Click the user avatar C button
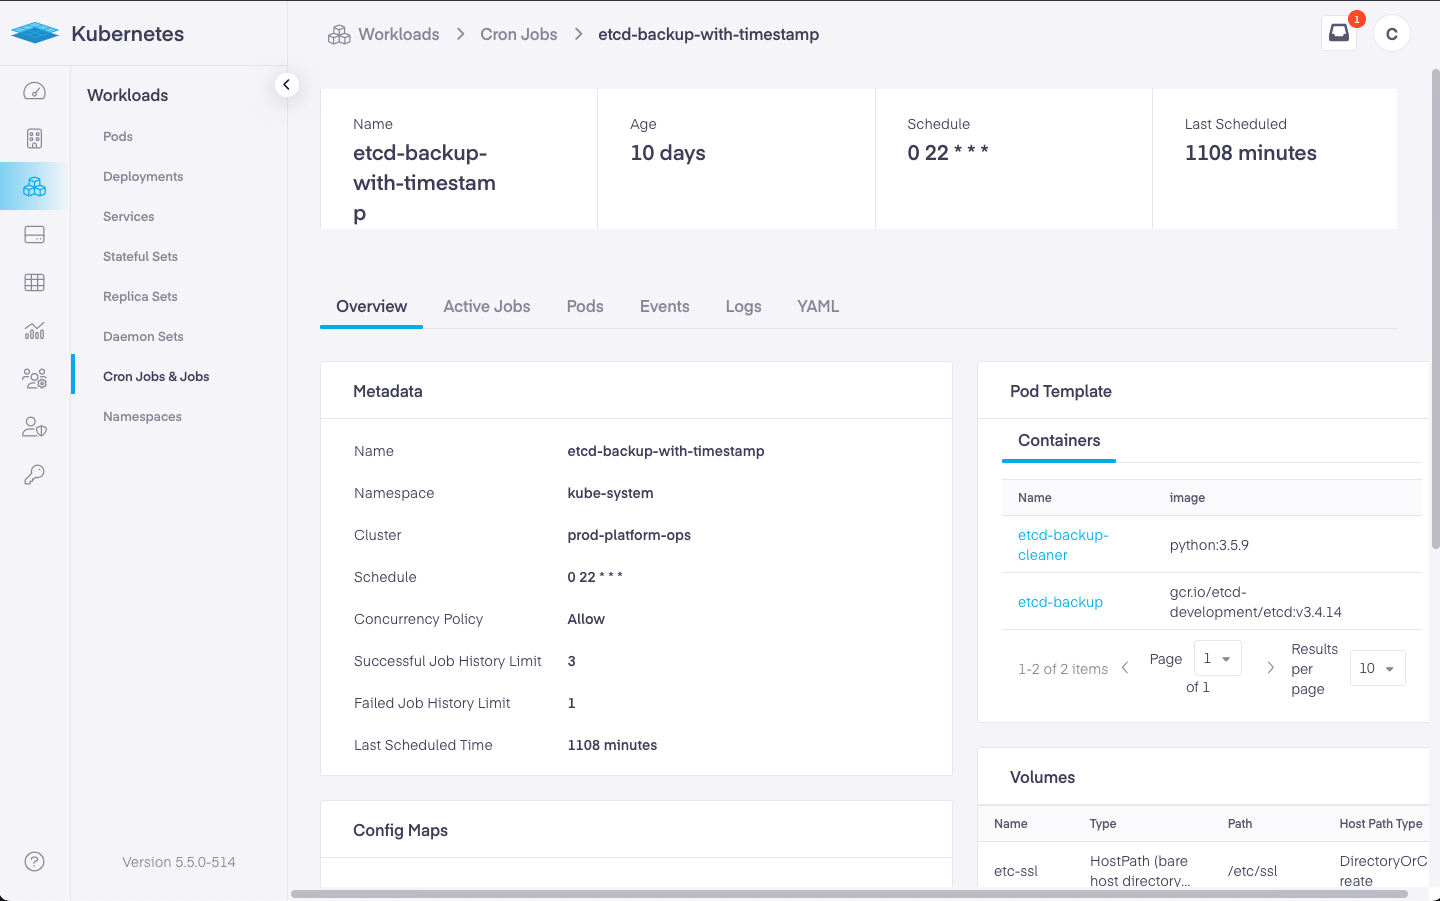 pos(1391,33)
